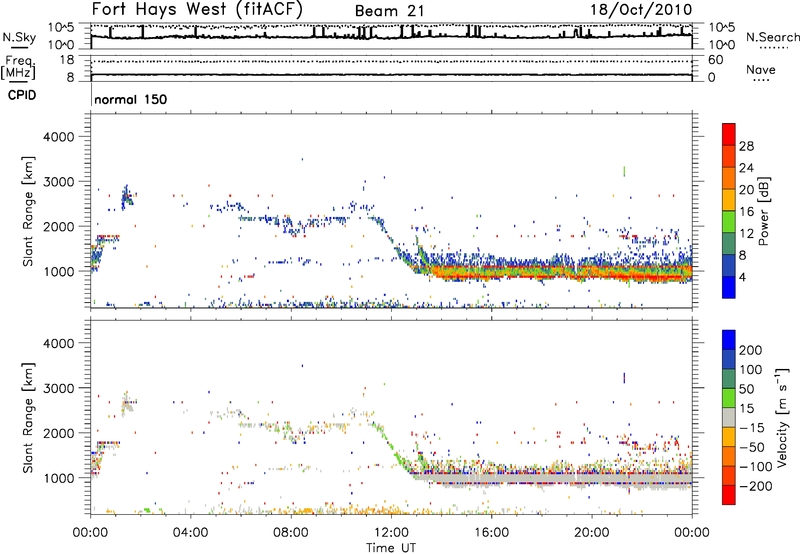Select '1000' range tick in velocity panel

59,478
